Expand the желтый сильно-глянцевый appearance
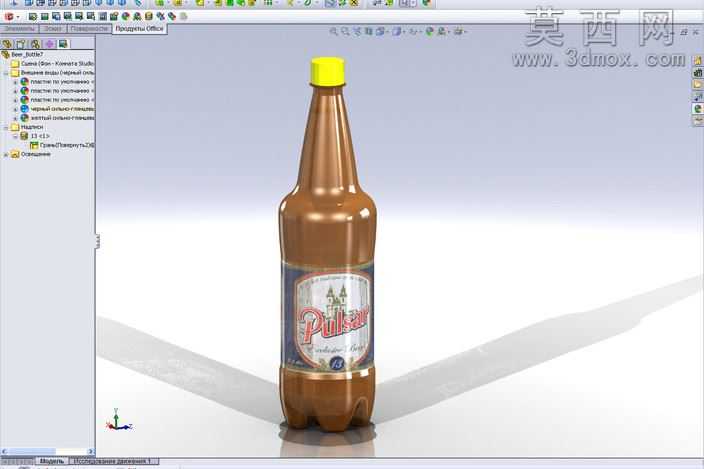The height and width of the screenshot is (469, 704). tap(15, 118)
